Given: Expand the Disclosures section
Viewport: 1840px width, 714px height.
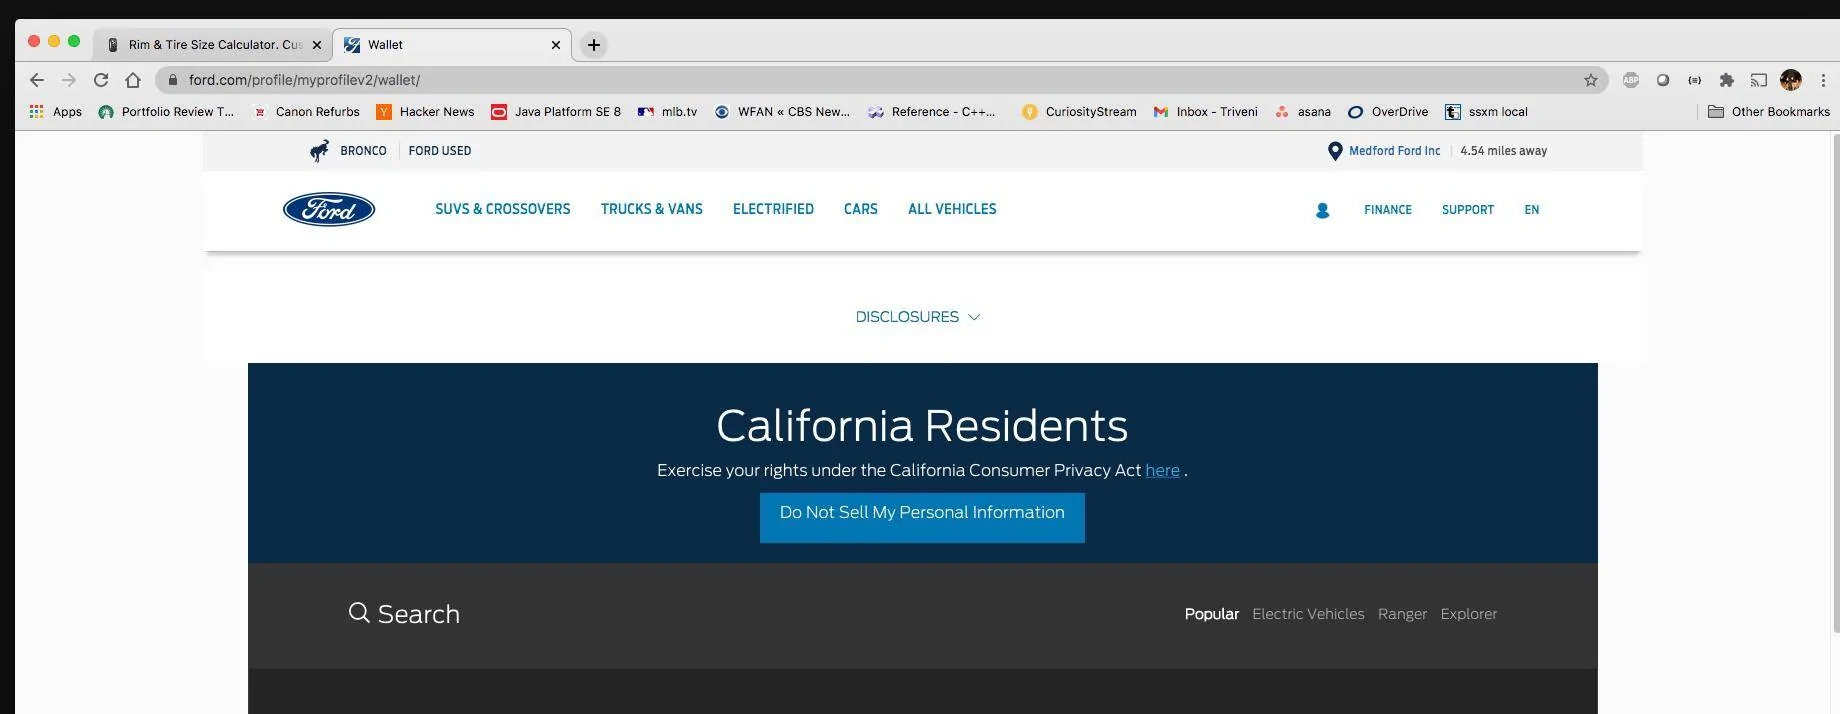Looking at the screenshot, I should click(x=918, y=317).
